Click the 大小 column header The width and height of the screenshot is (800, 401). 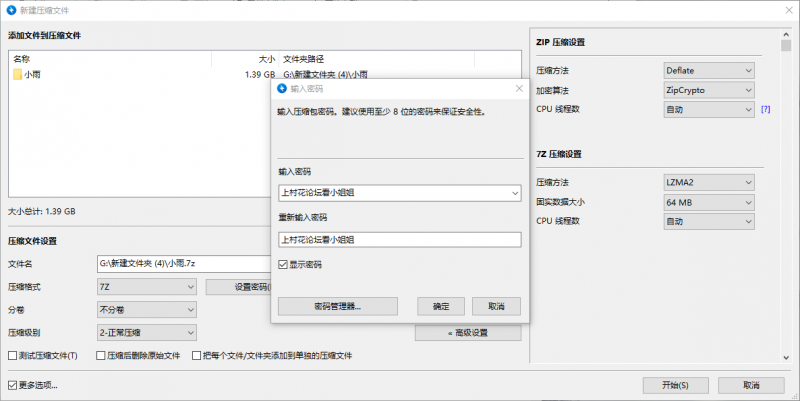click(x=265, y=58)
